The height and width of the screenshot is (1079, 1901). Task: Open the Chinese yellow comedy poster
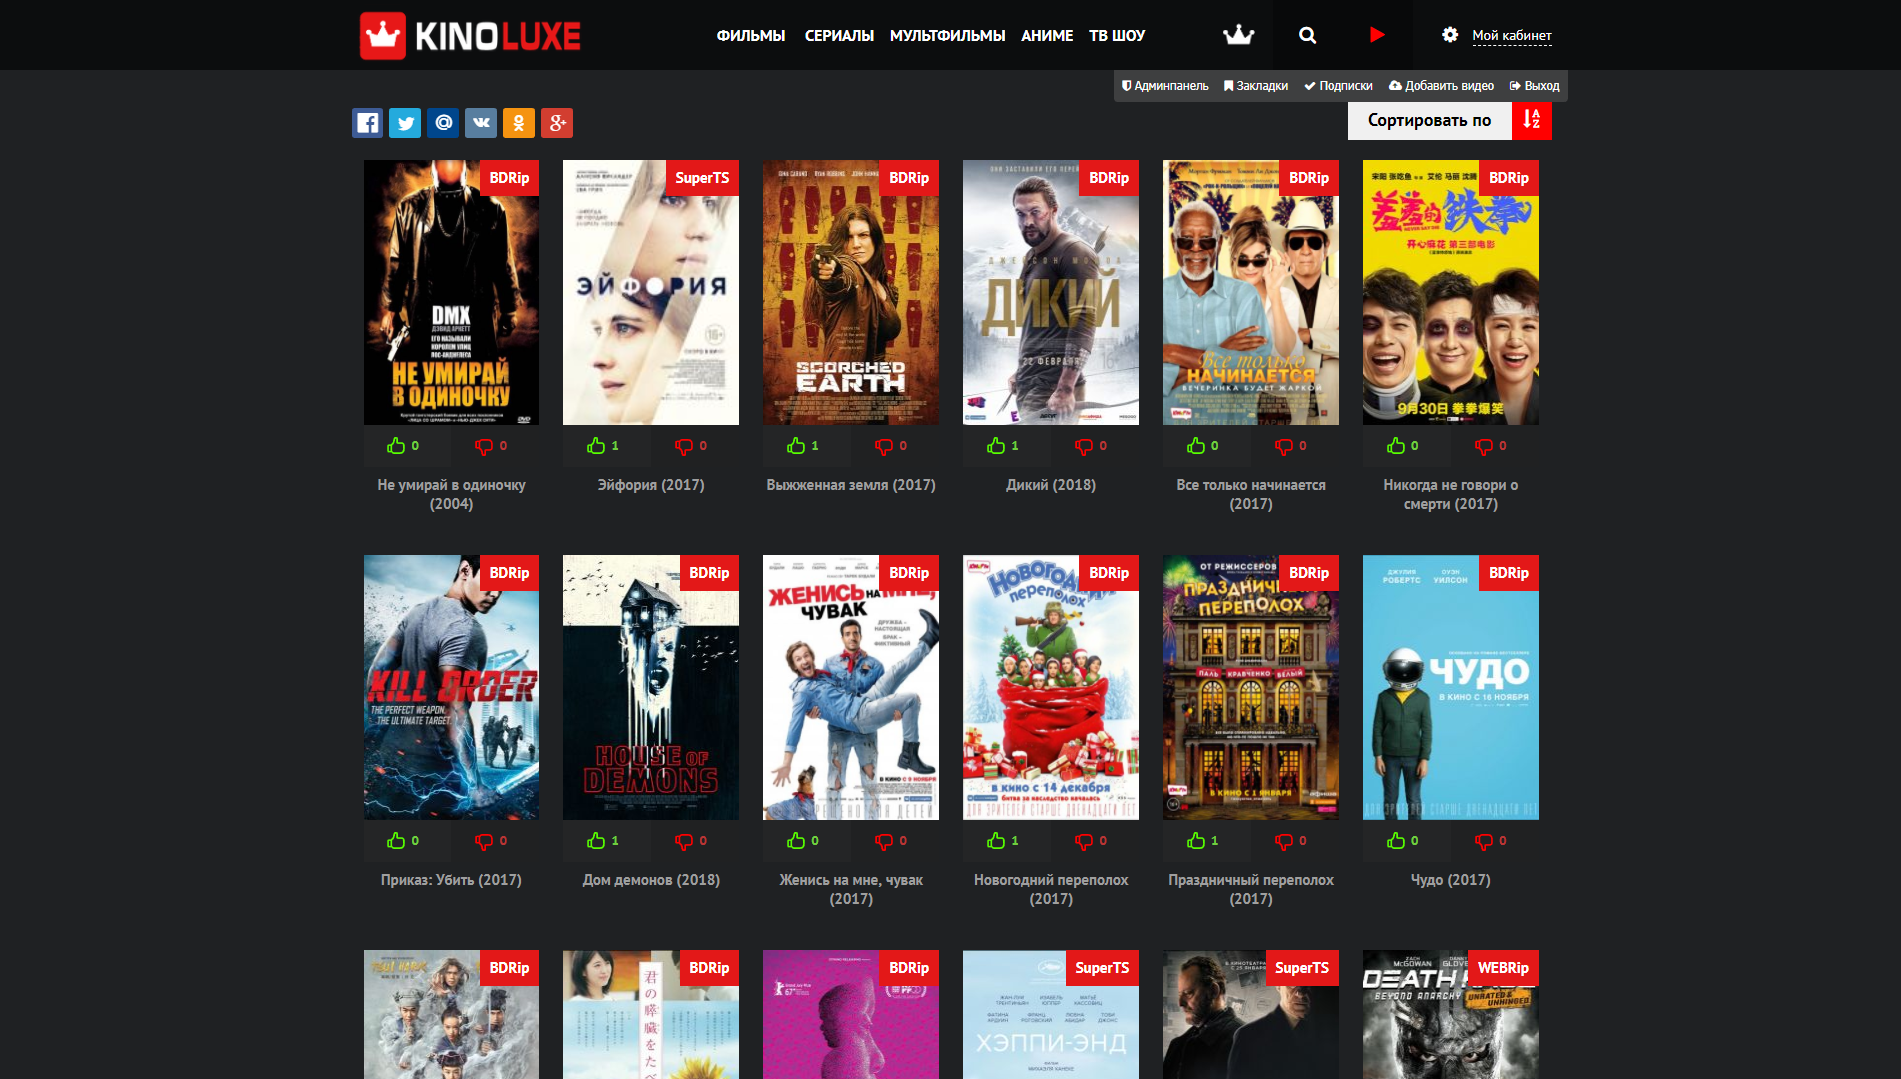[1451, 292]
